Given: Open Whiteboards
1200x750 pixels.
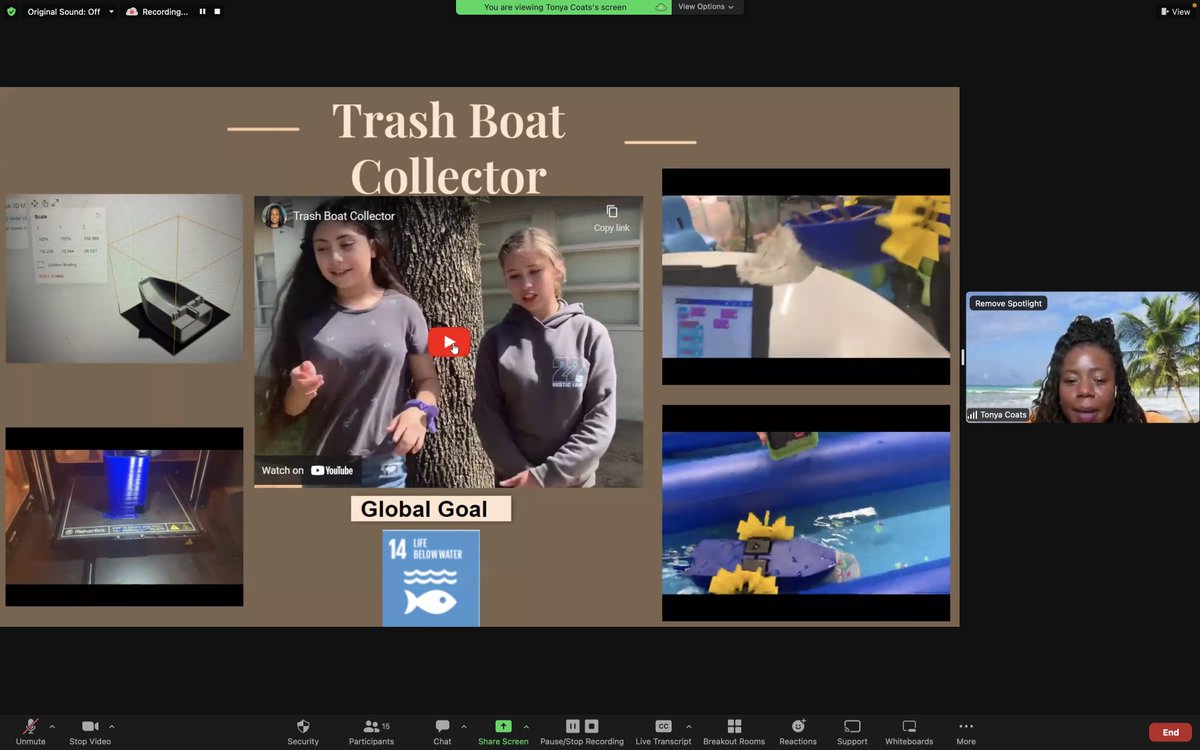Looking at the screenshot, I should click(x=909, y=731).
